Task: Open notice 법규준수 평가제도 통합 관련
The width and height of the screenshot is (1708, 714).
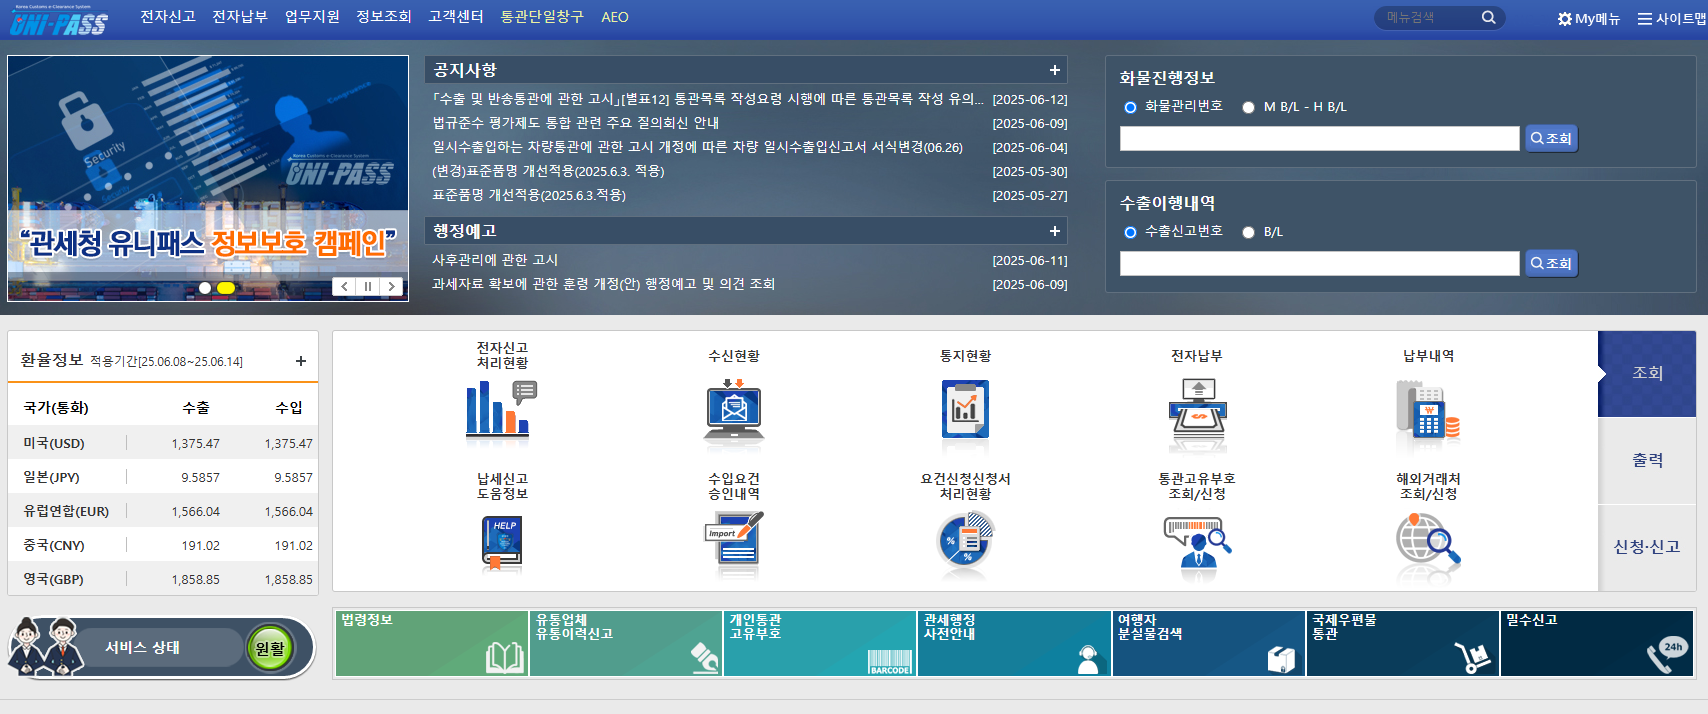Action: pos(576,123)
